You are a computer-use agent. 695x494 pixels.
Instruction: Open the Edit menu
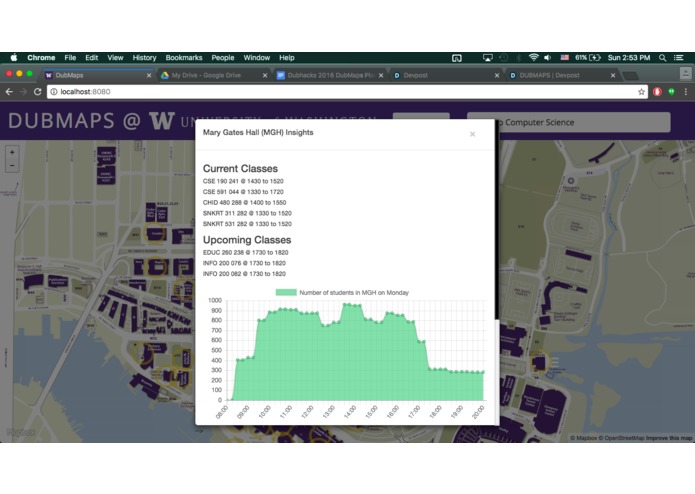coord(92,58)
